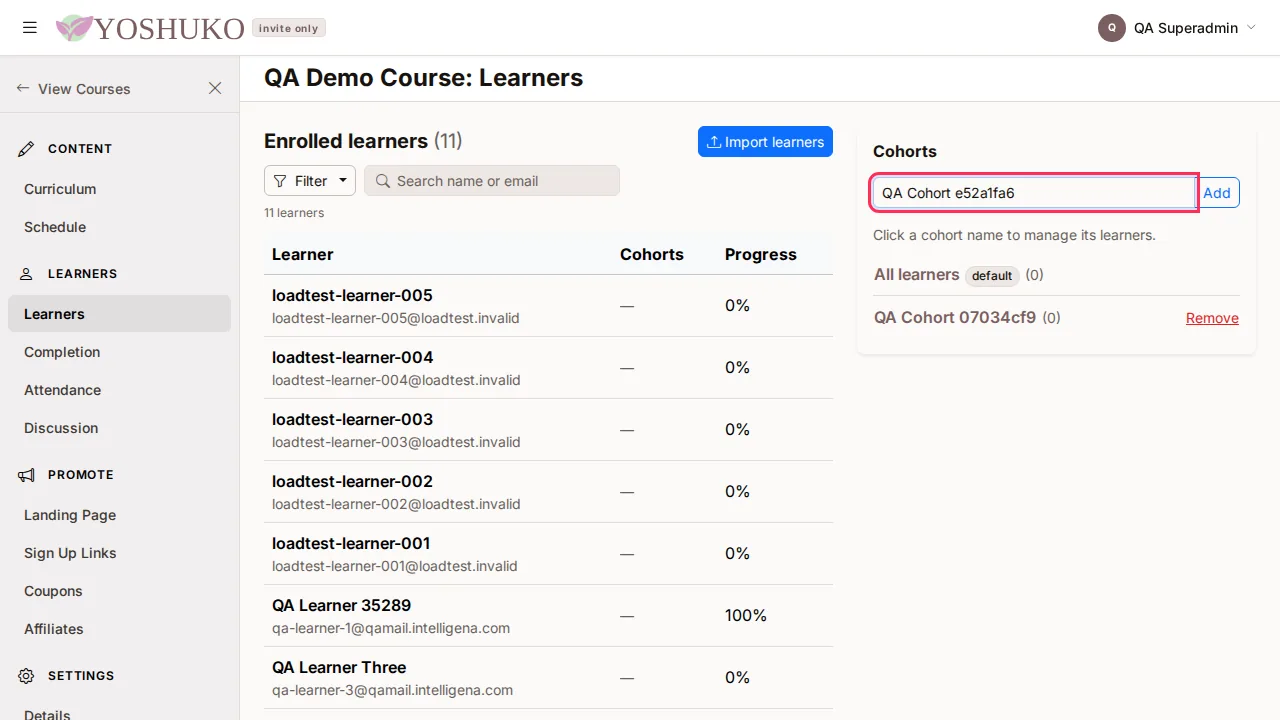Open Curriculum in the sidebar

(60, 189)
